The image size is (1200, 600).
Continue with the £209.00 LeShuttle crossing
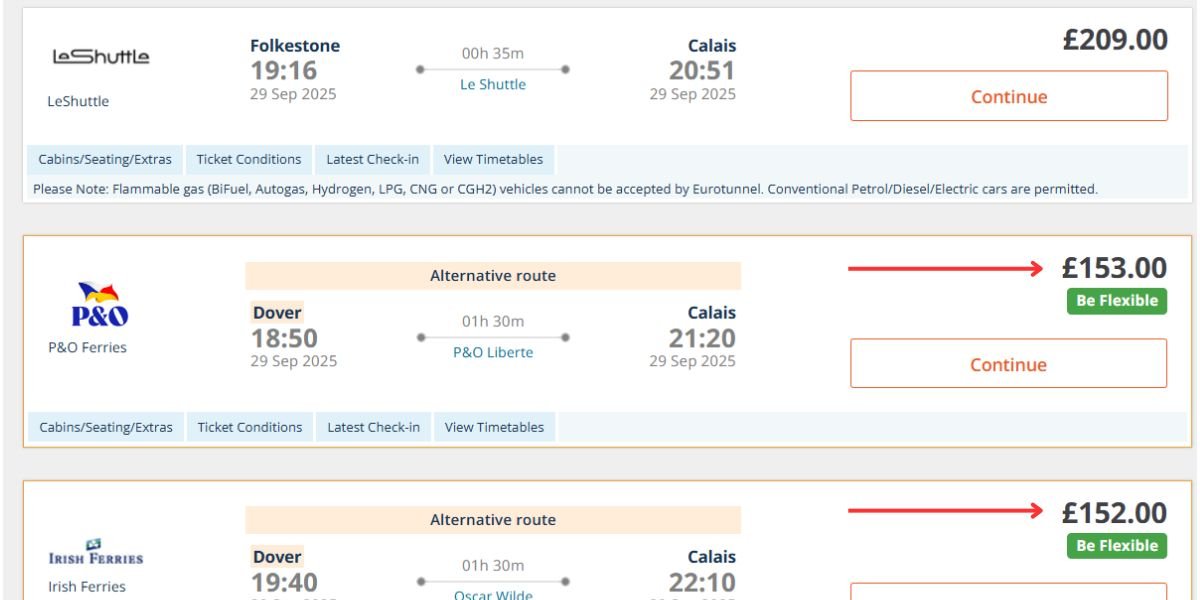pos(1008,96)
